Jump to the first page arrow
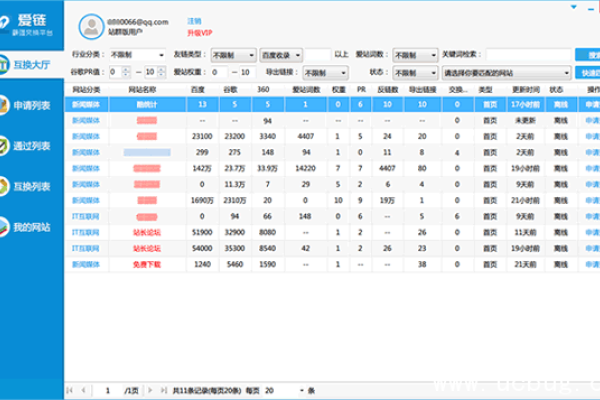600x400 pixels. pos(70,390)
